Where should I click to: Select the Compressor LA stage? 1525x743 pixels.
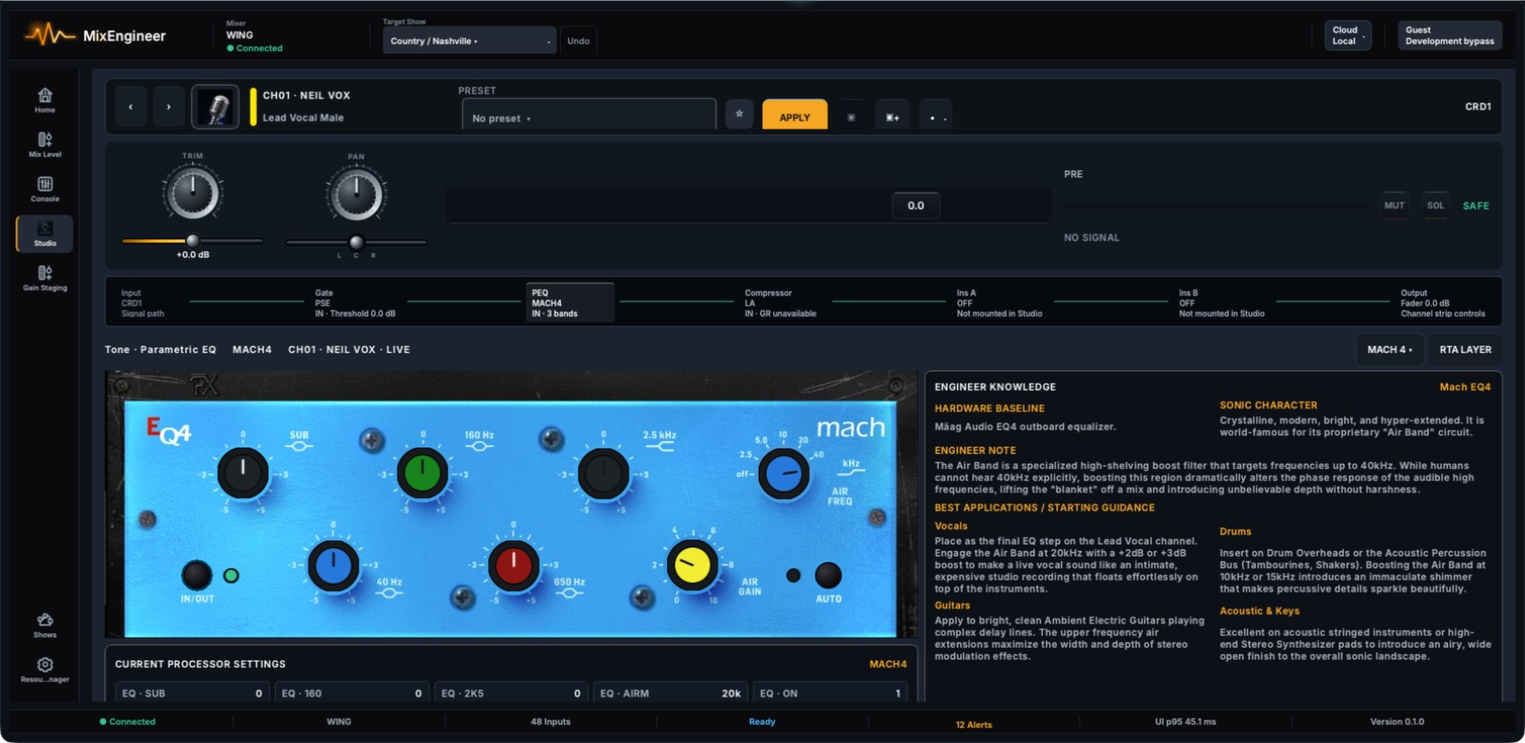pyautogui.click(x=780, y=303)
